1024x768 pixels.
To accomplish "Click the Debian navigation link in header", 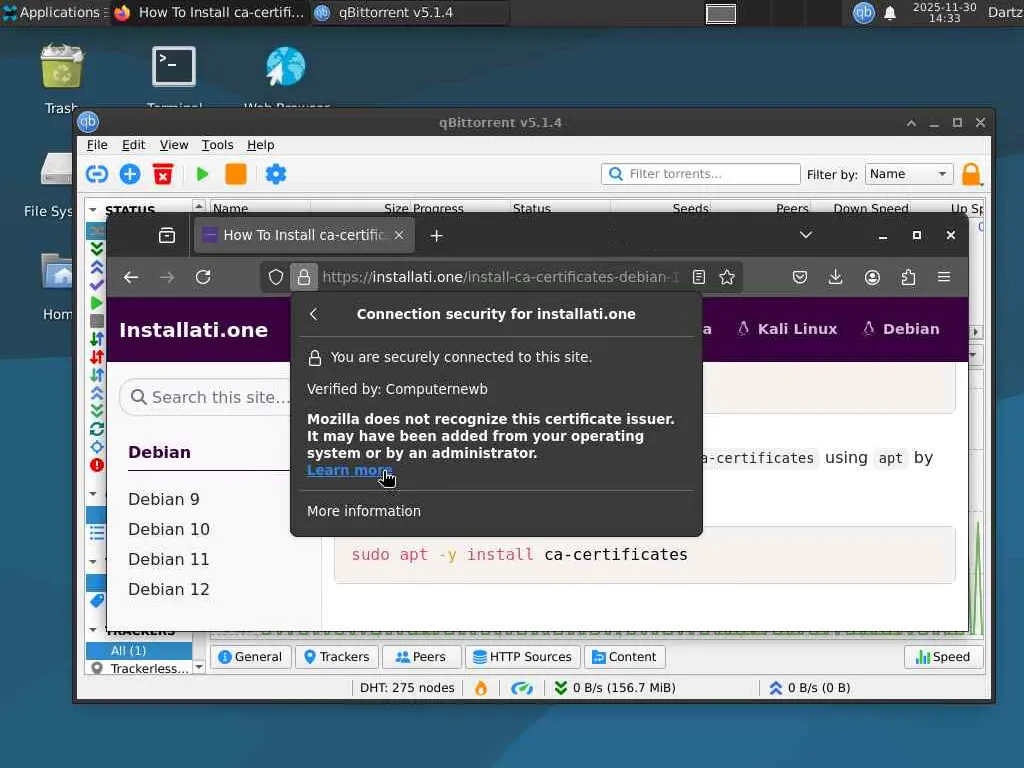I will click(901, 329).
